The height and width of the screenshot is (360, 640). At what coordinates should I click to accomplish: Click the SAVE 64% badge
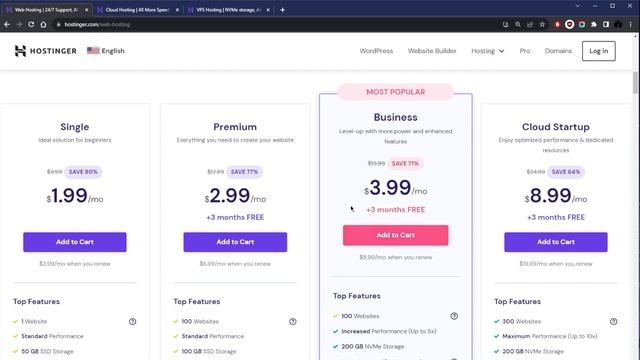(566, 172)
